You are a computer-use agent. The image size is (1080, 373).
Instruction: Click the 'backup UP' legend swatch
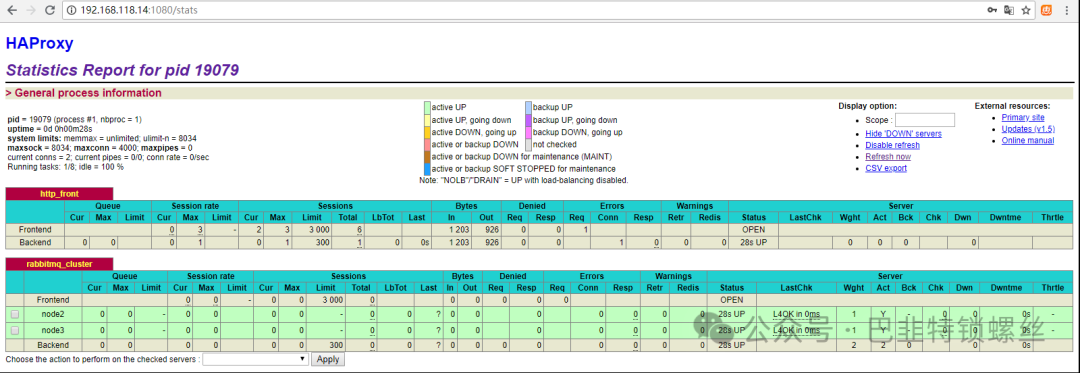pyautogui.click(x=528, y=107)
